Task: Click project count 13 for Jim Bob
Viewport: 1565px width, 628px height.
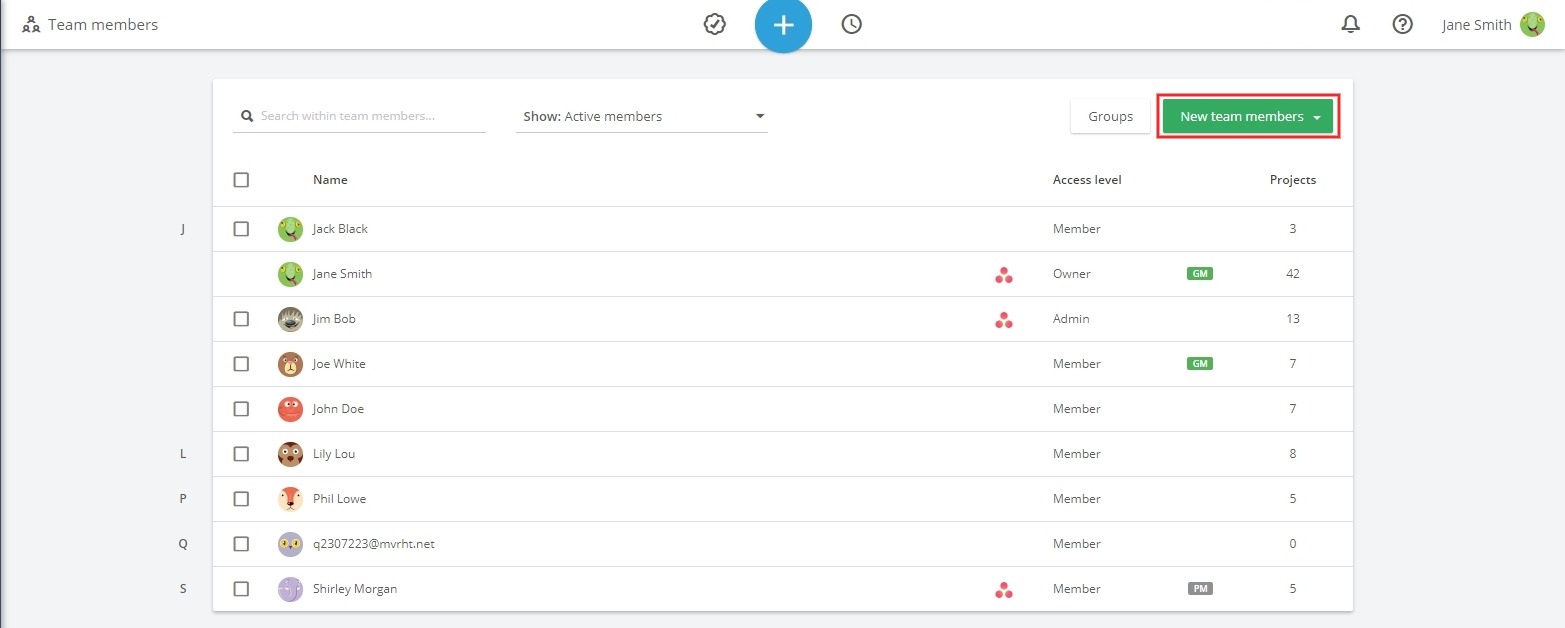Action: [1293, 319]
